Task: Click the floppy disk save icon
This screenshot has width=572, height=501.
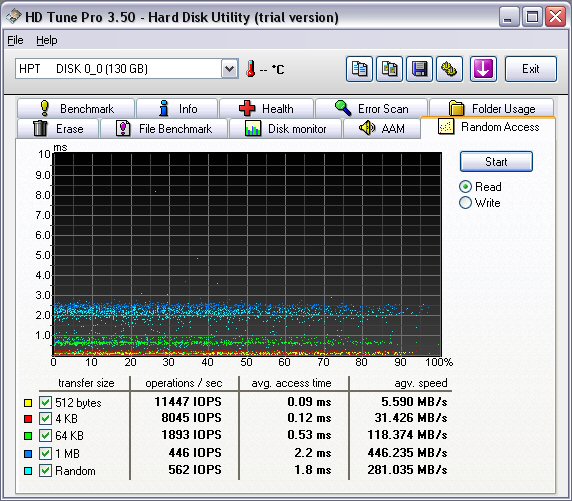Action: pos(420,69)
